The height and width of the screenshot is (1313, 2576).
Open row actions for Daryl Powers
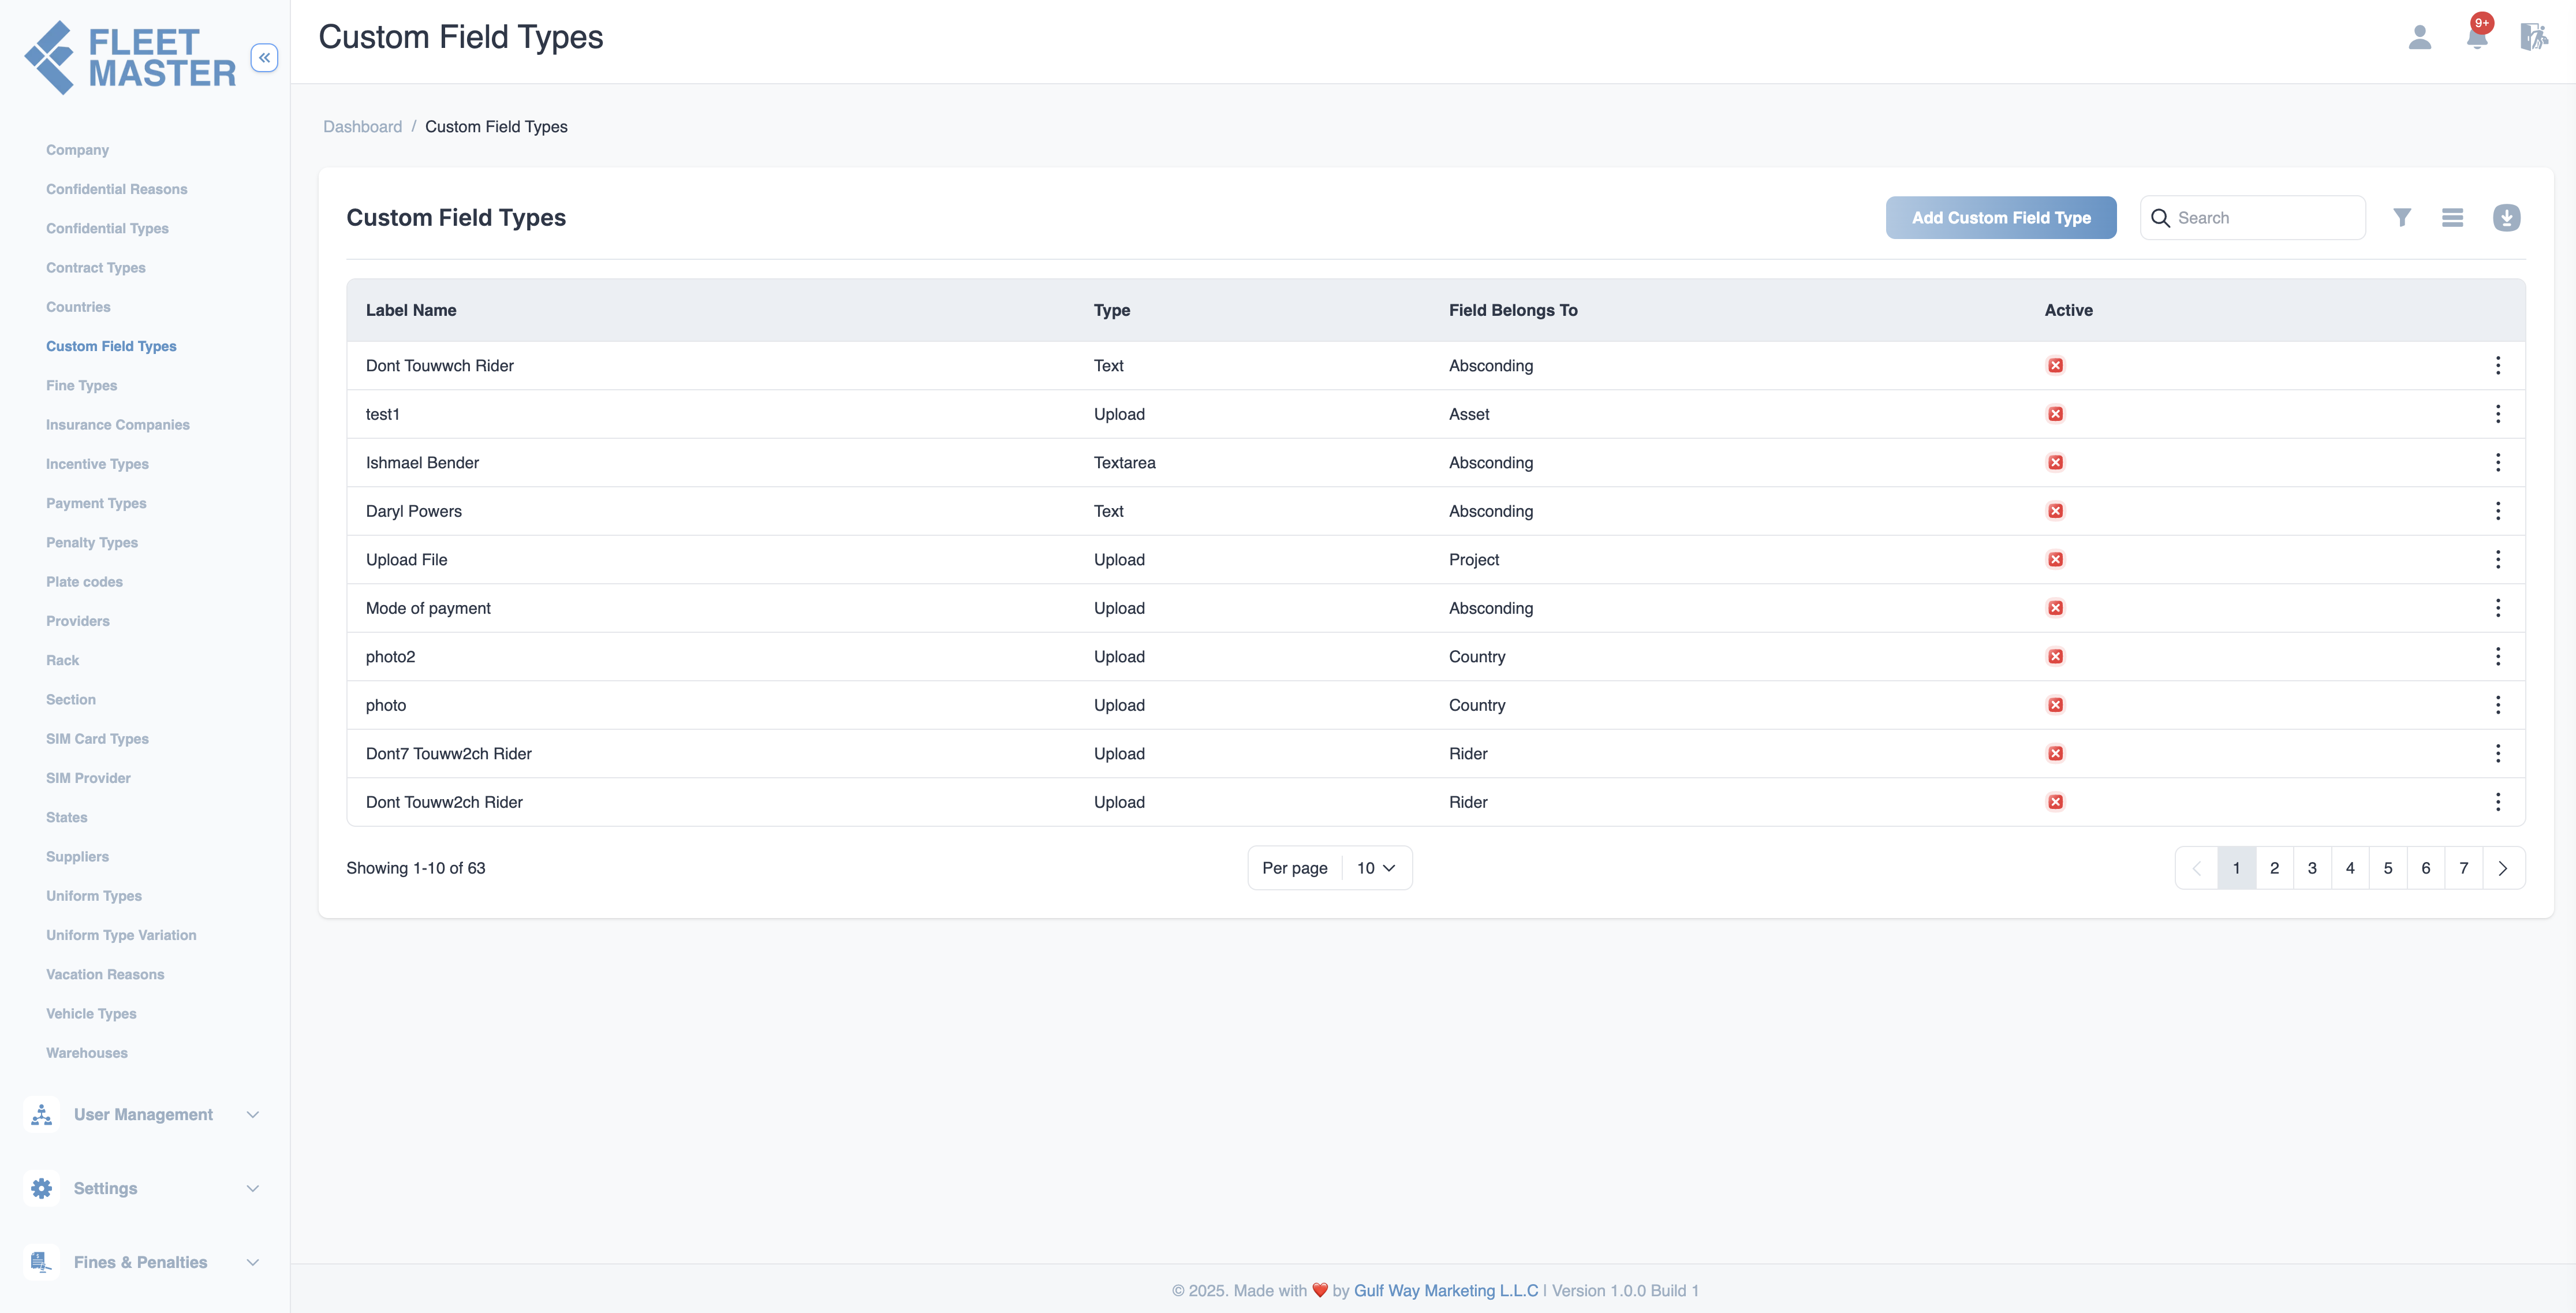[2497, 511]
